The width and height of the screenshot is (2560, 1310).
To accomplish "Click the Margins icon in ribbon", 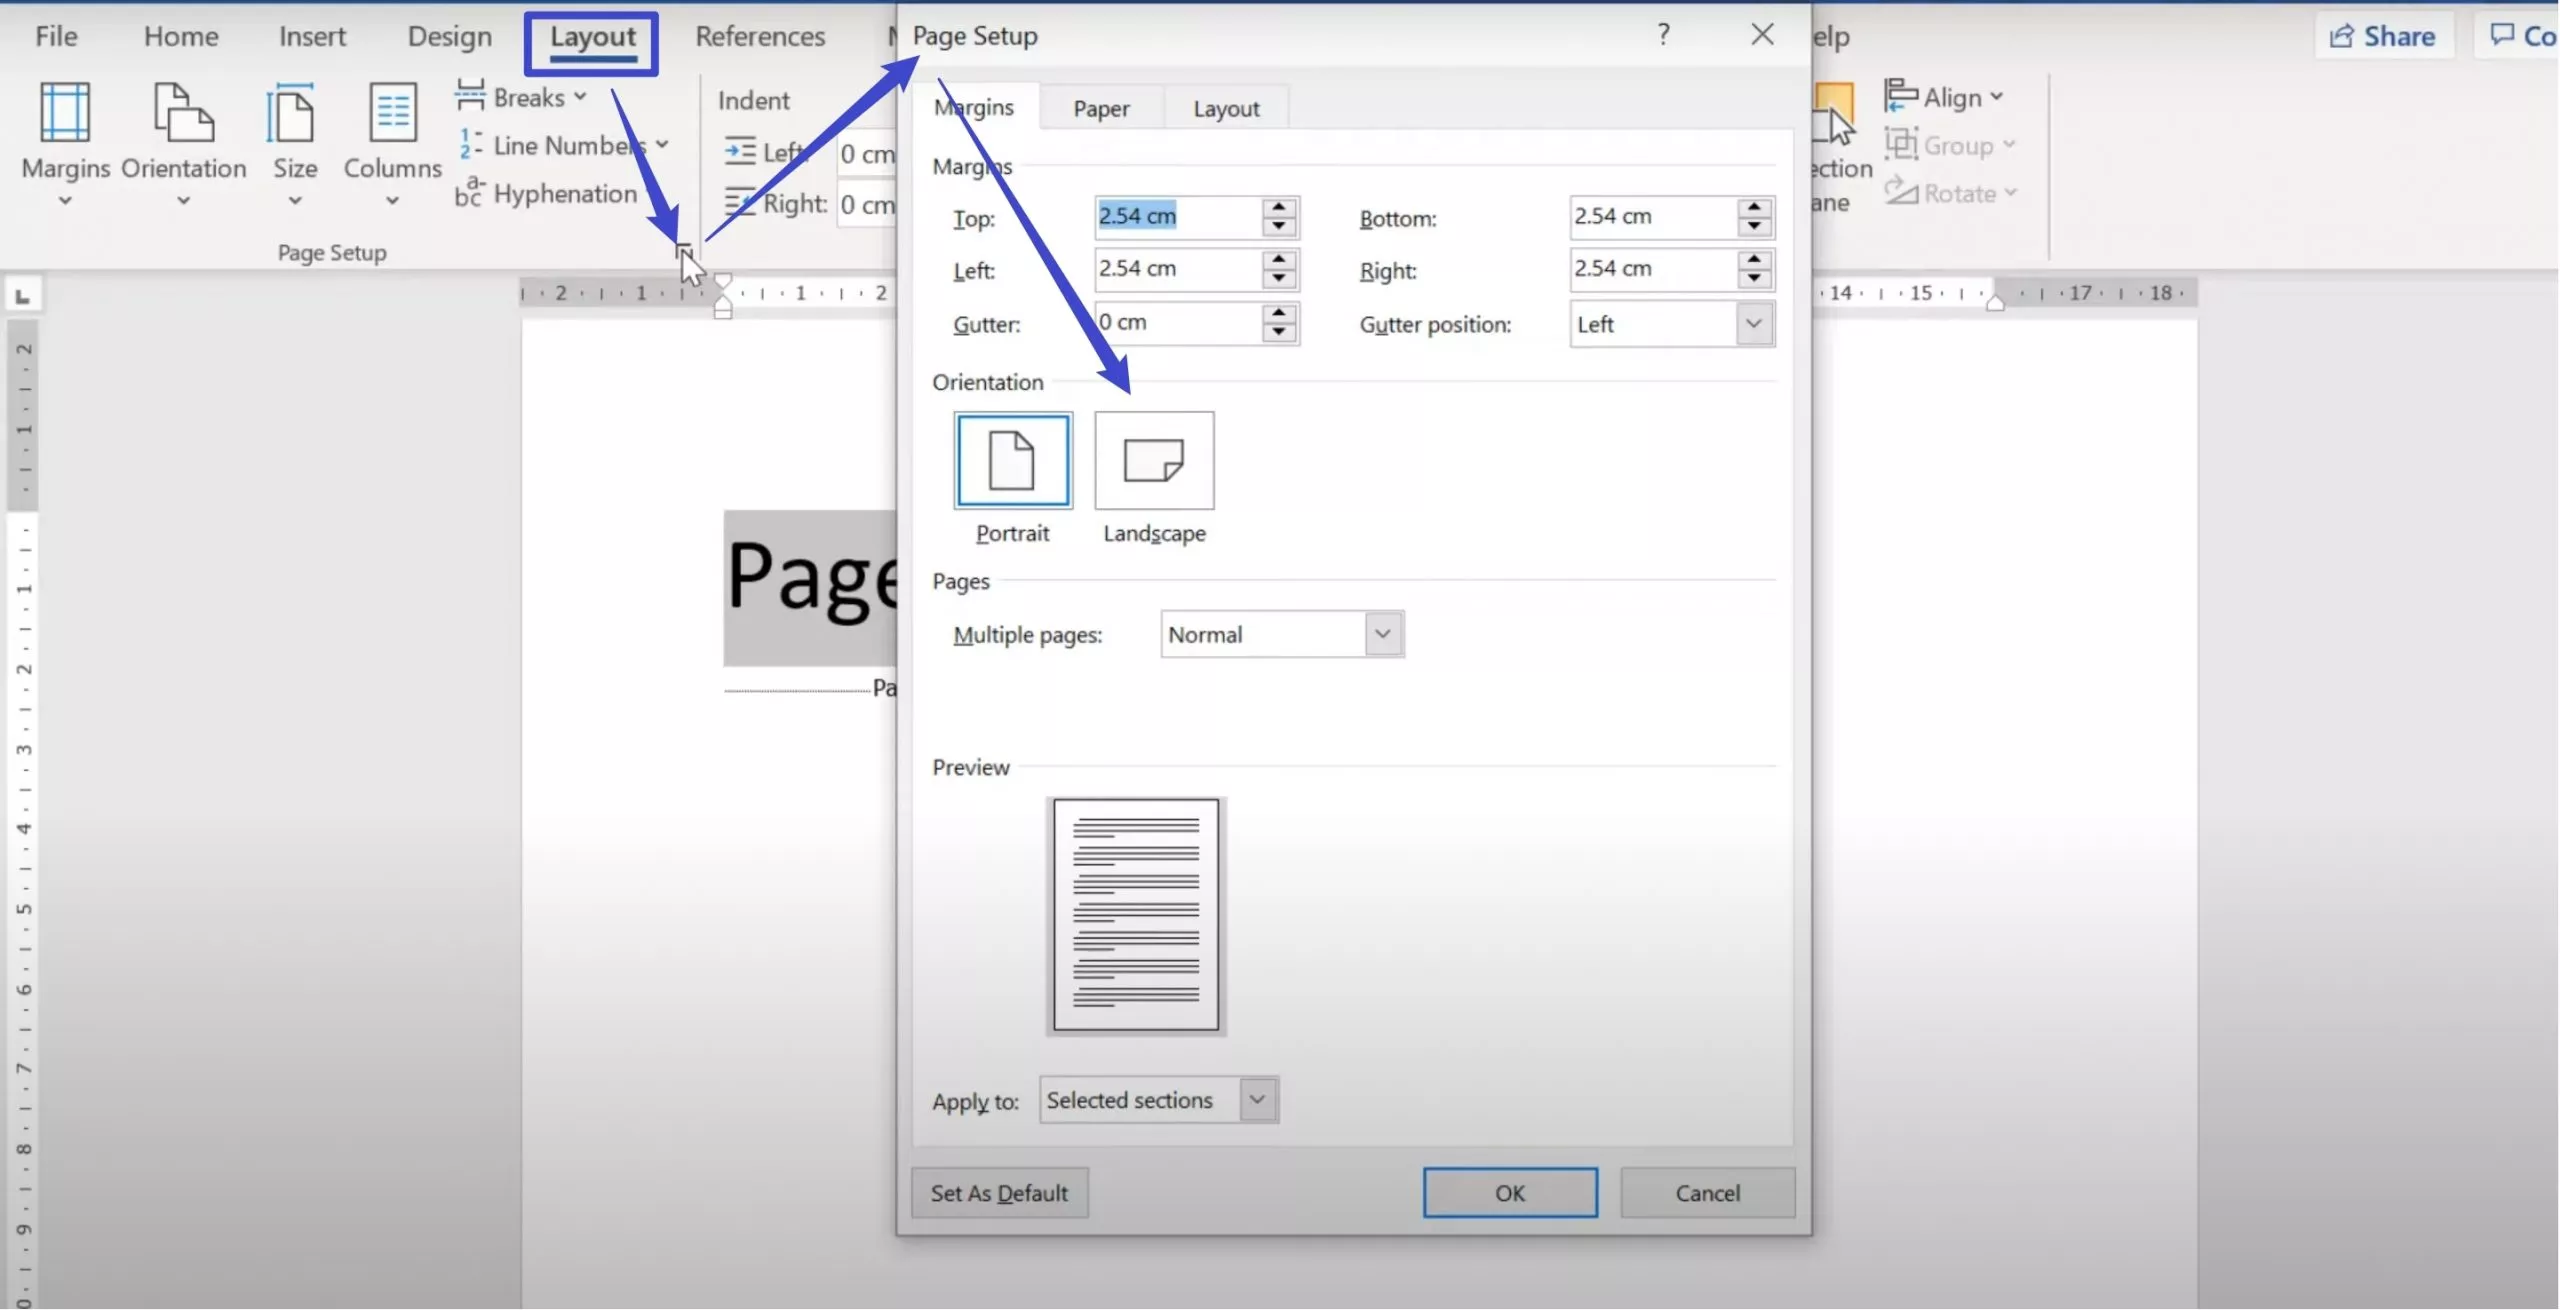I will (x=65, y=112).
